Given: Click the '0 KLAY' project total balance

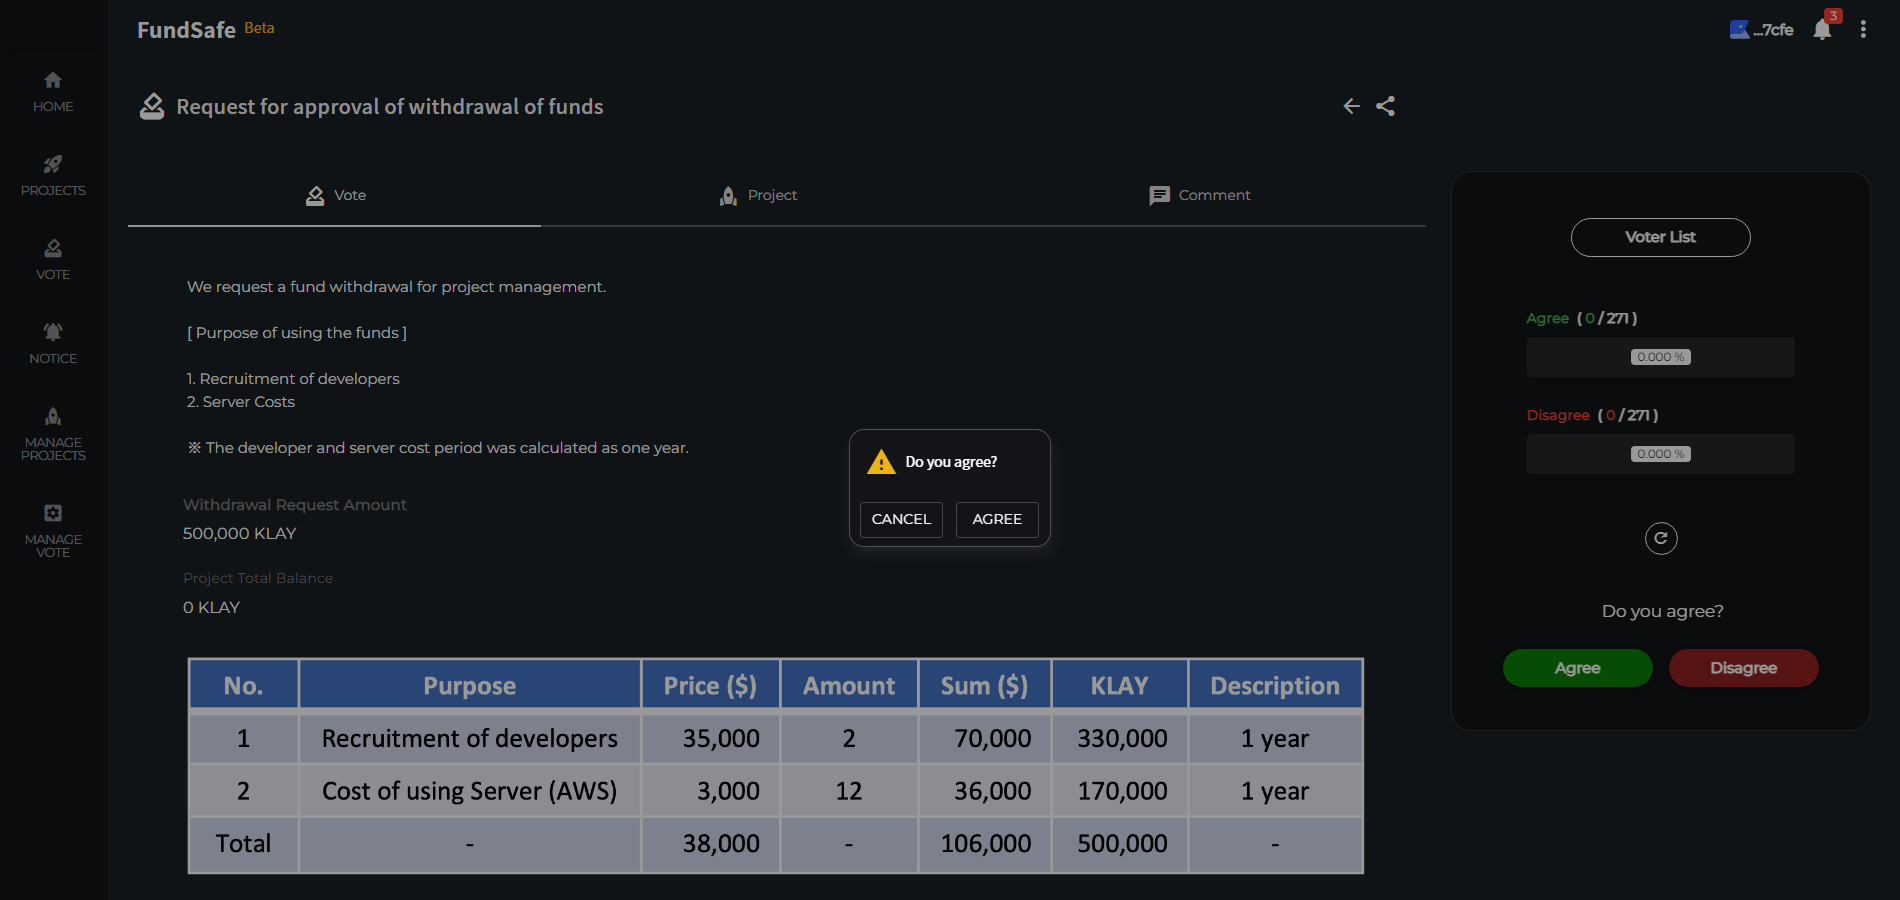Looking at the screenshot, I should [212, 608].
